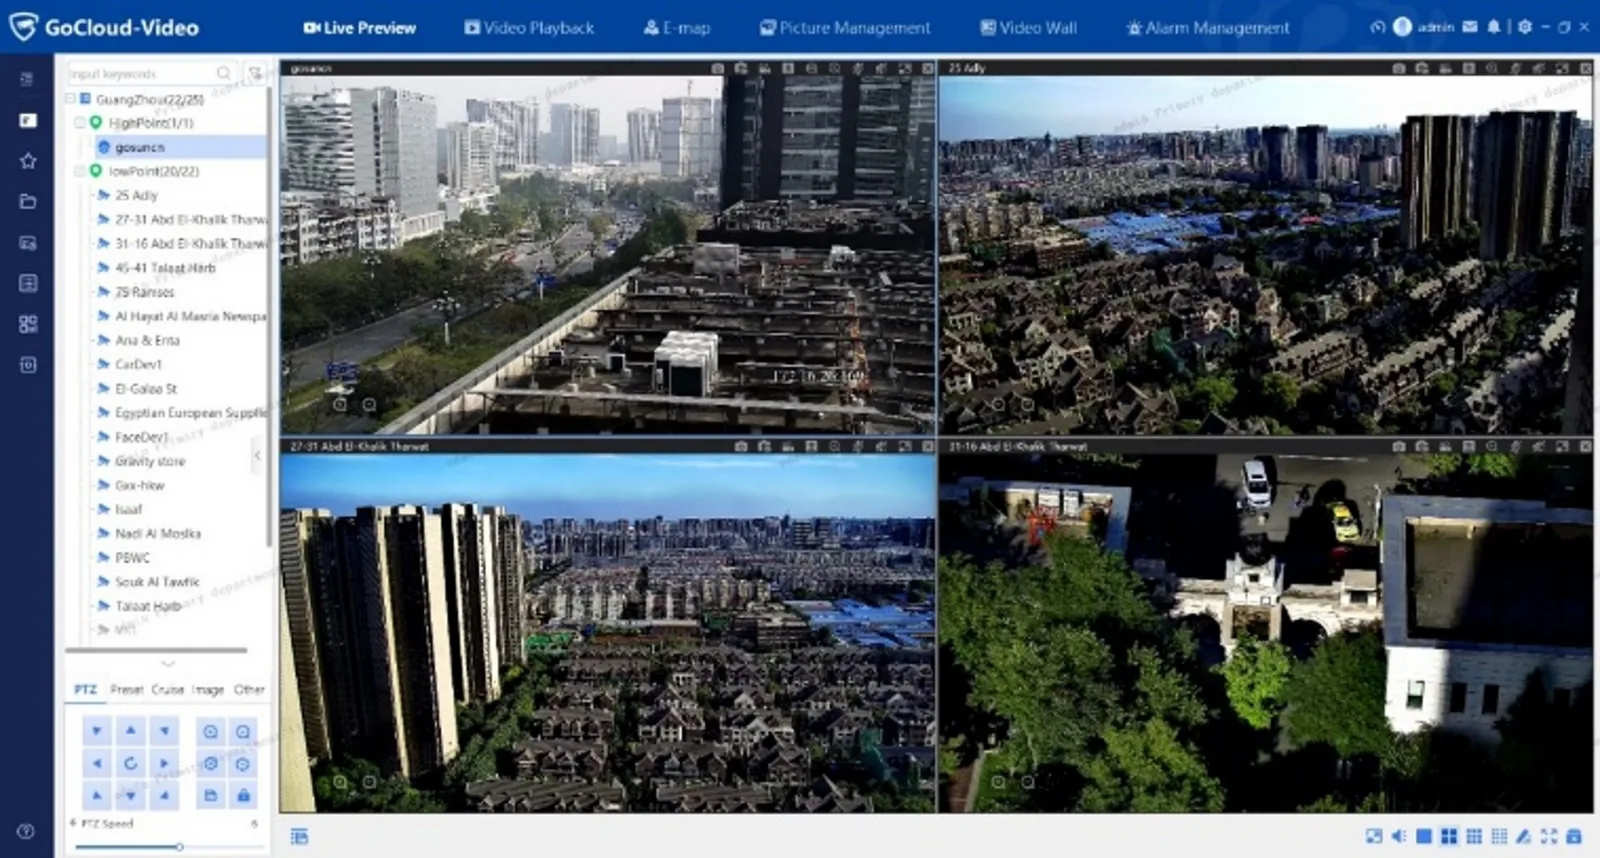Close the 25 Adly video pane
The image size is (1600, 858).
(x=1586, y=68)
